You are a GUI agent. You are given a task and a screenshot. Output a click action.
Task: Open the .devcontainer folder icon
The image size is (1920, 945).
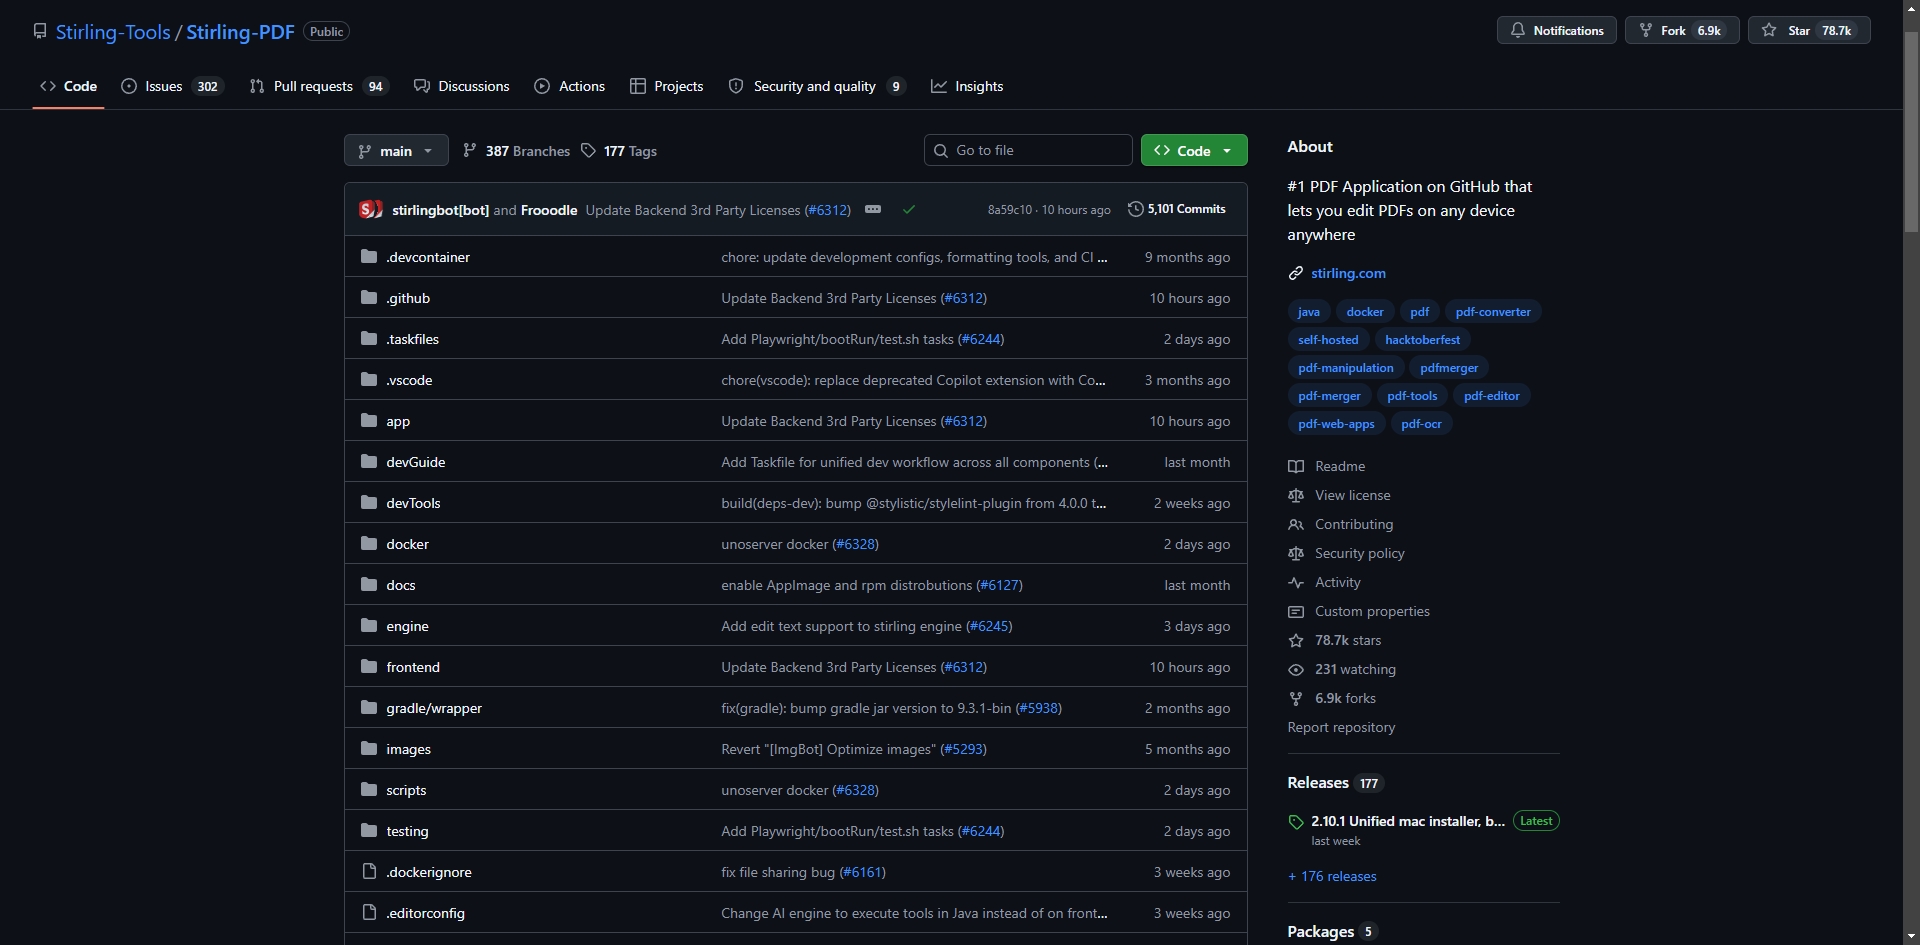pyautogui.click(x=369, y=257)
